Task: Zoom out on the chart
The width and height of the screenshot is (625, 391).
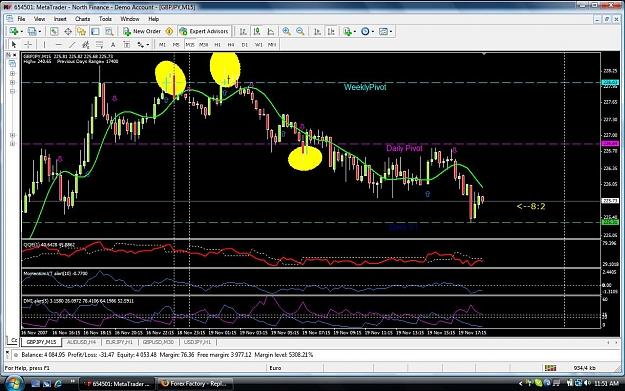Action: click(300, 31)
